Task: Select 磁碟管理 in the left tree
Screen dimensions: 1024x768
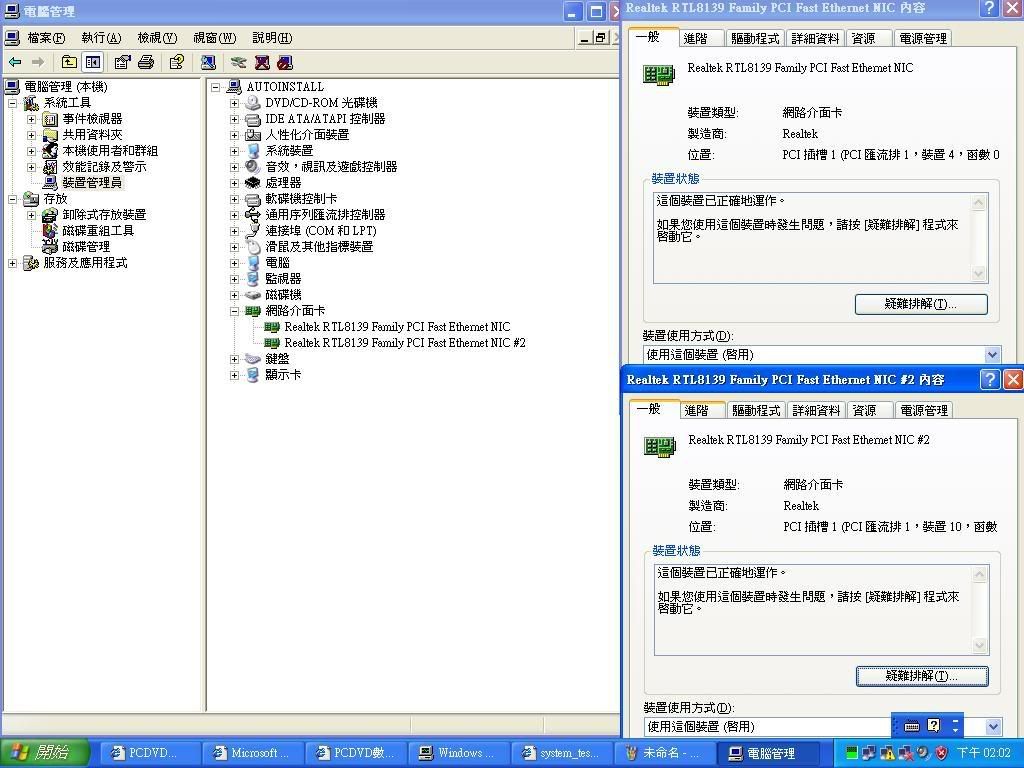Action: [86, 247]
